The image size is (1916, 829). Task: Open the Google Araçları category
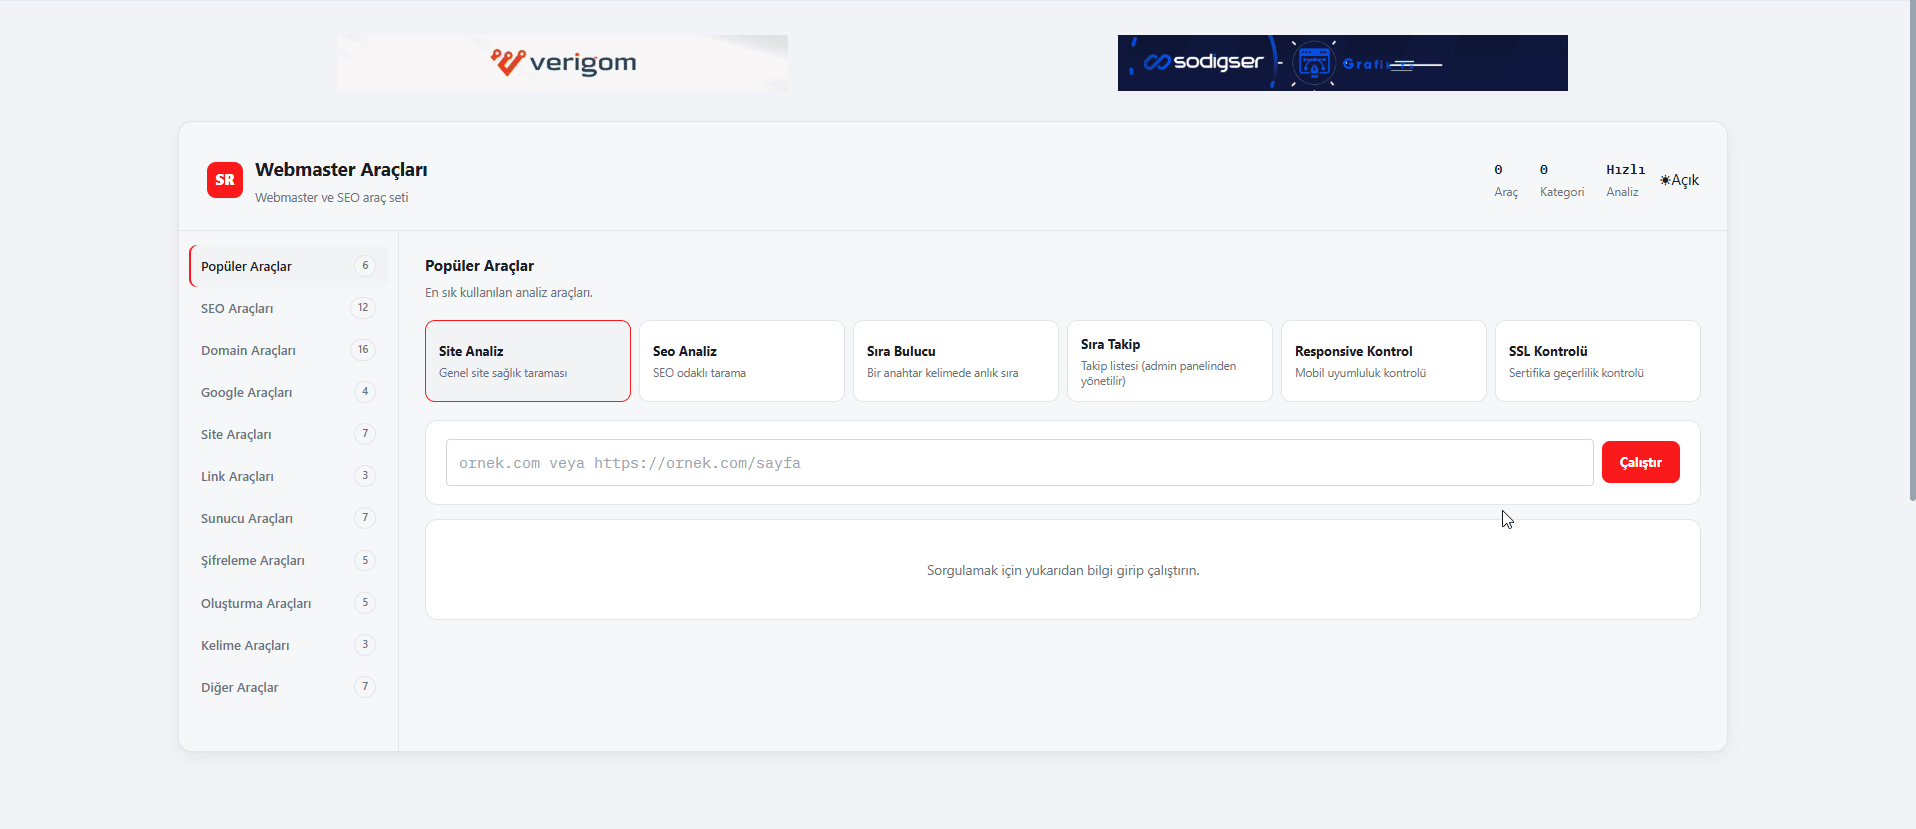click(x=288, y=392)
